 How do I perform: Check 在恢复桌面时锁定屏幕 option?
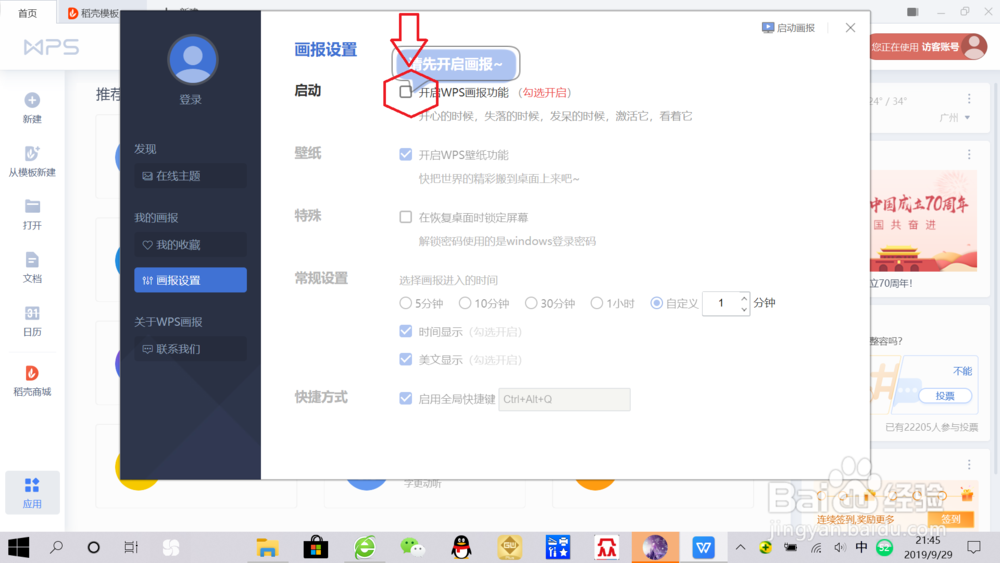point(406,217)
